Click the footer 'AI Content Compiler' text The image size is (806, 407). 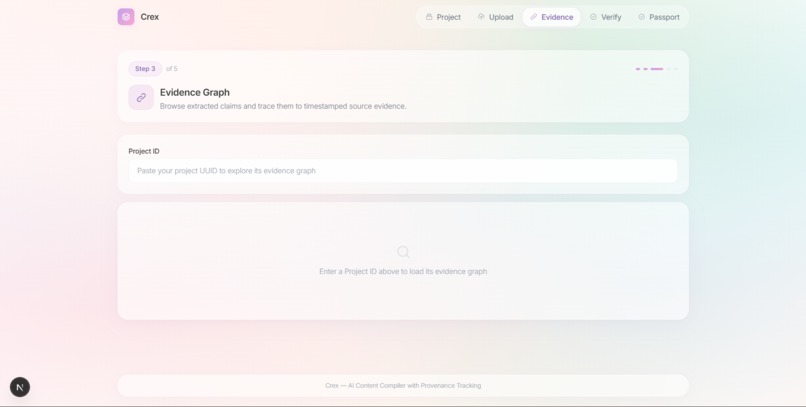point(403,385)
